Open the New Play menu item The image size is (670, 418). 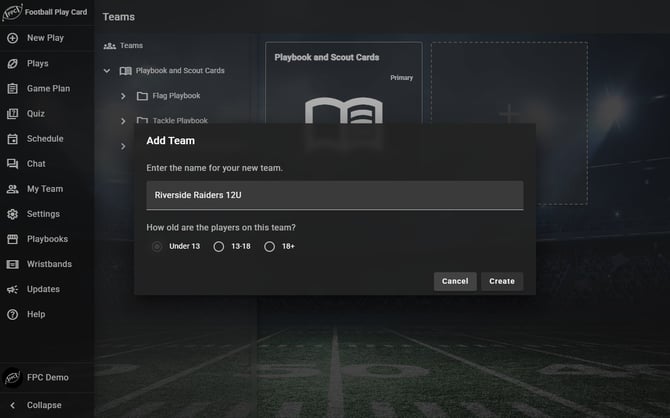coord(45,38)
